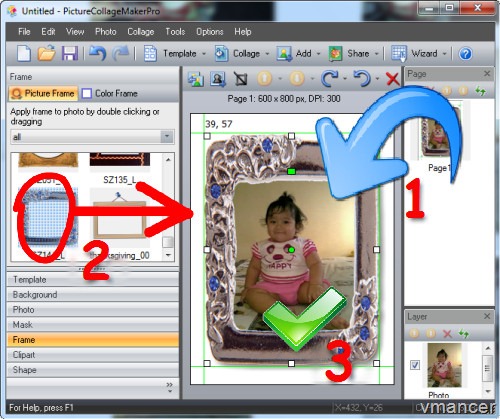Move layer down in the Layer panel
Screen dimensions: 500x419
point(430,333)
